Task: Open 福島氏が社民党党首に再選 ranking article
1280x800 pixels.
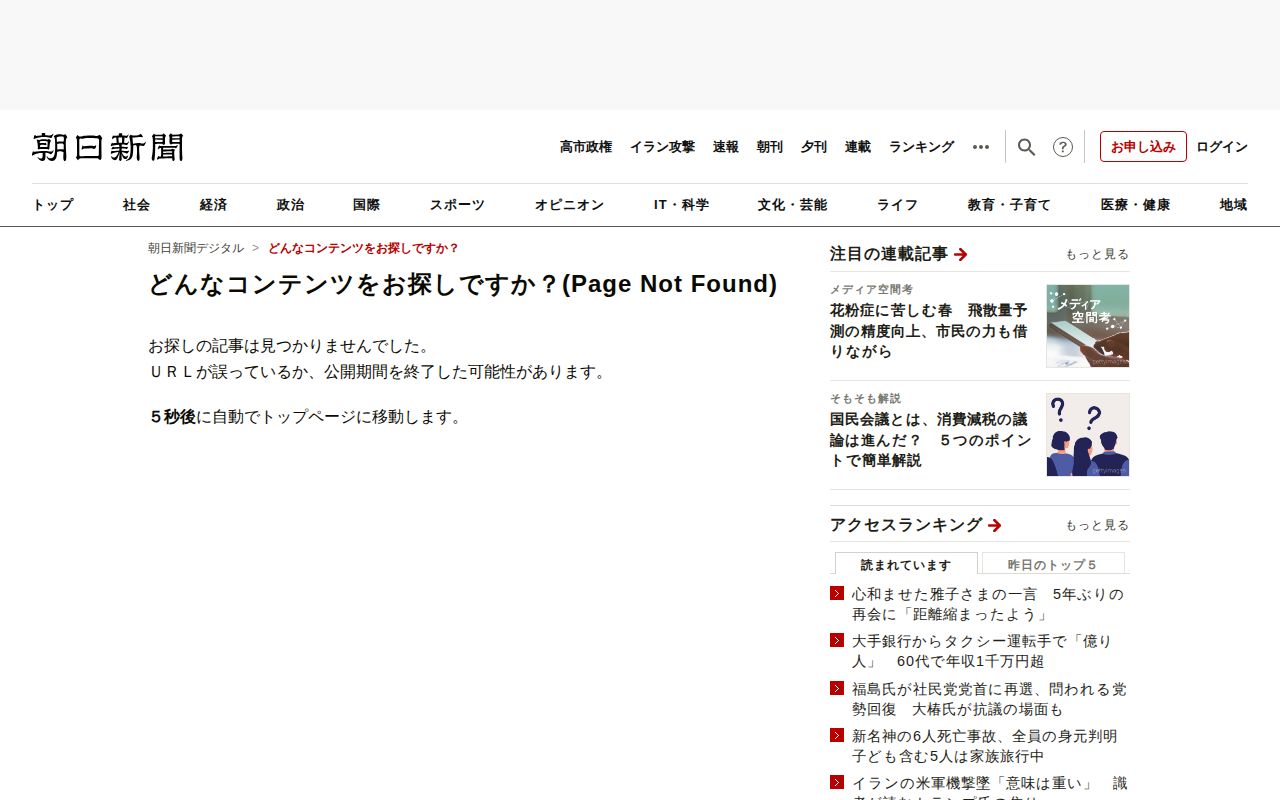Action: (989, 699)
